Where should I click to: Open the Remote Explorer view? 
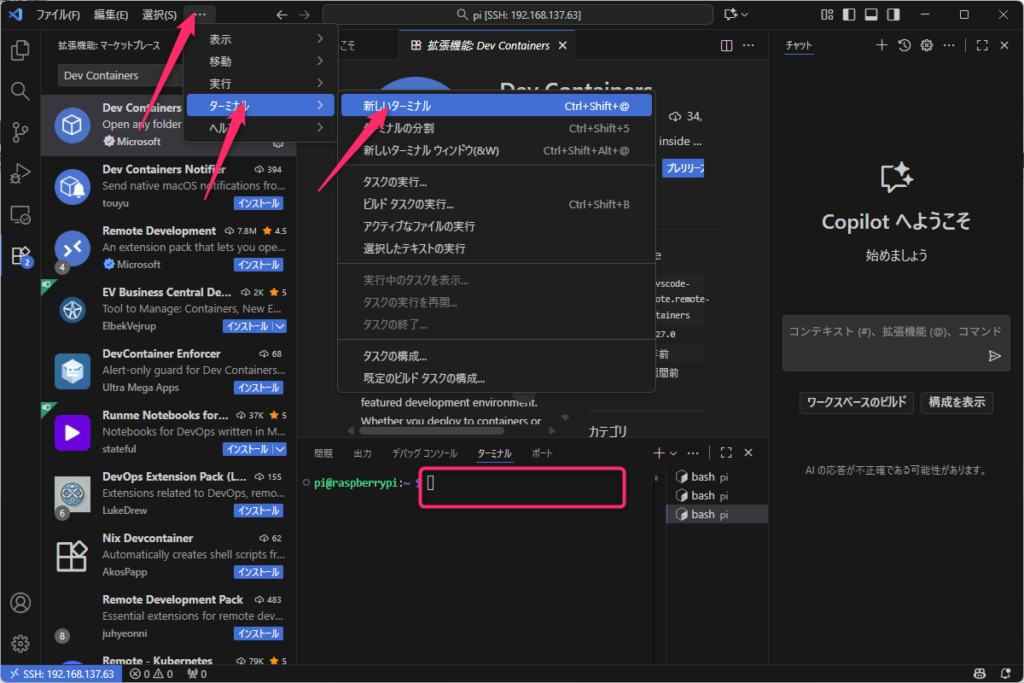(x=20, y=214)
